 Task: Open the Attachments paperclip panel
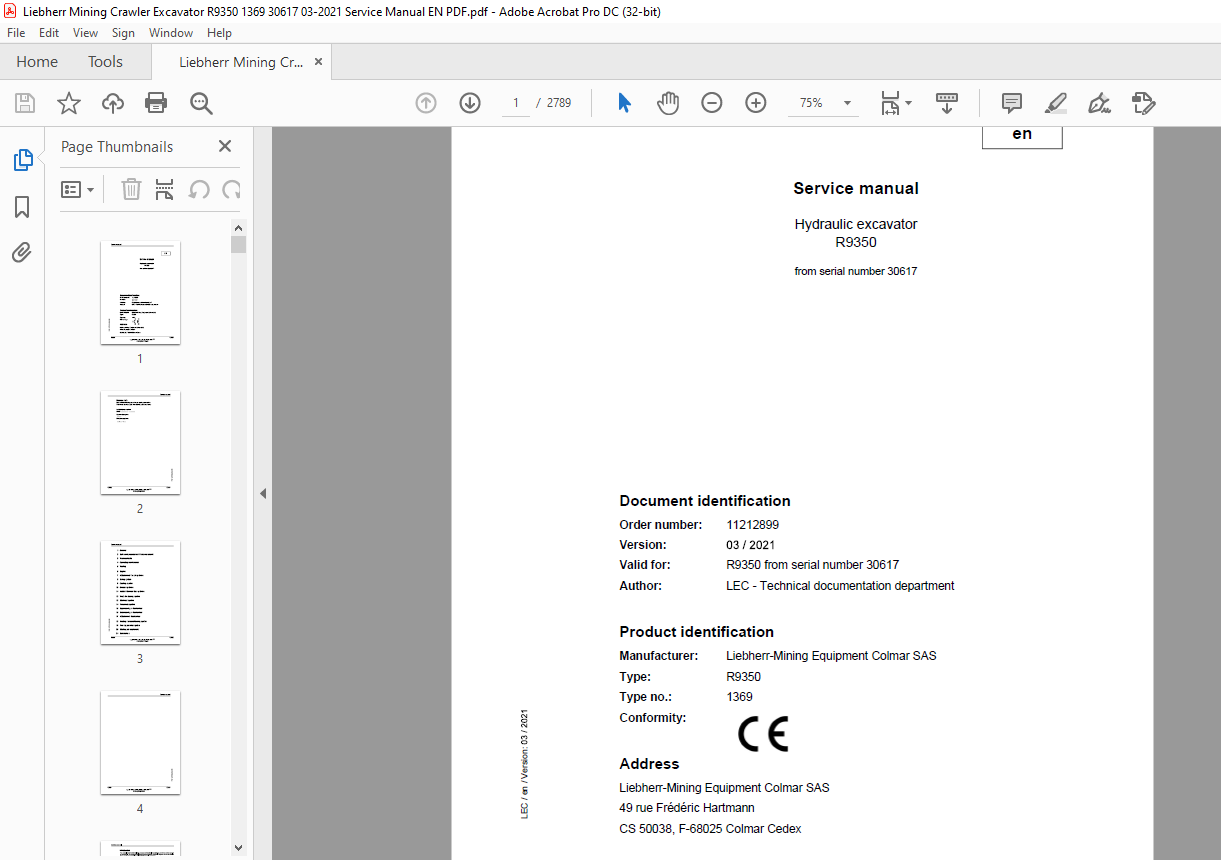pos(22,252)
